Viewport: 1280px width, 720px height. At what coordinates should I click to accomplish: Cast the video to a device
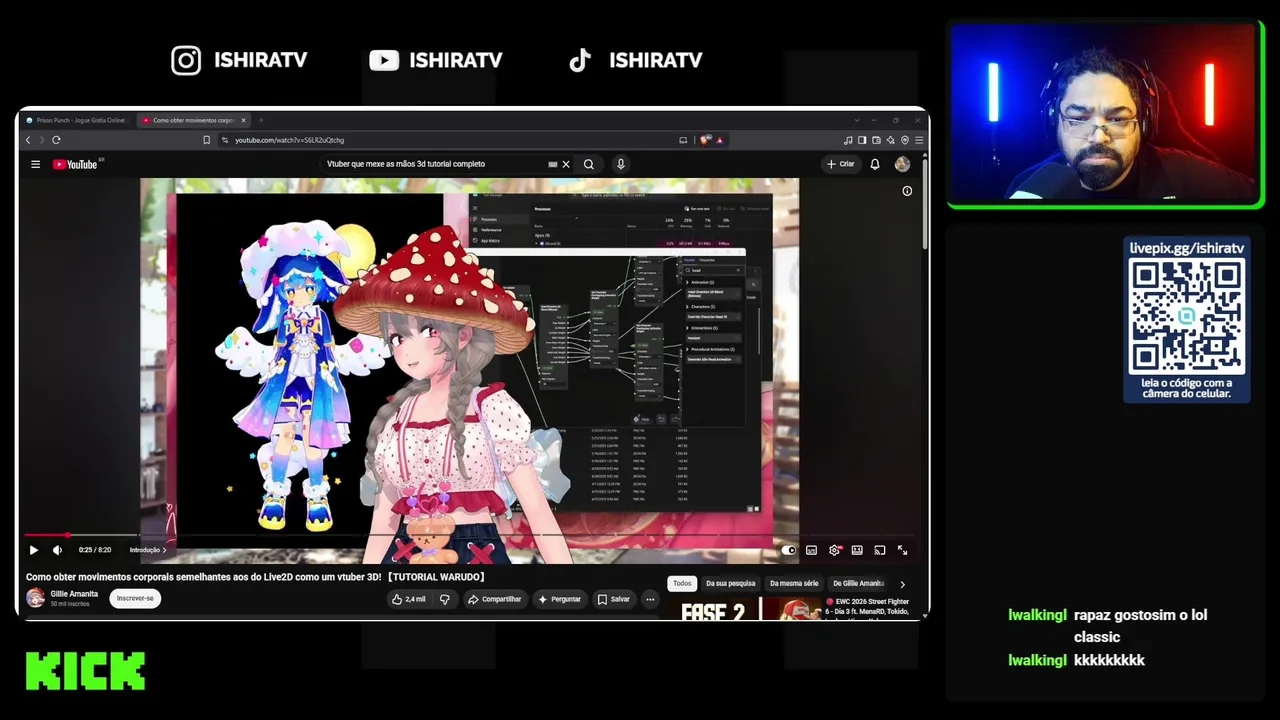880,550
